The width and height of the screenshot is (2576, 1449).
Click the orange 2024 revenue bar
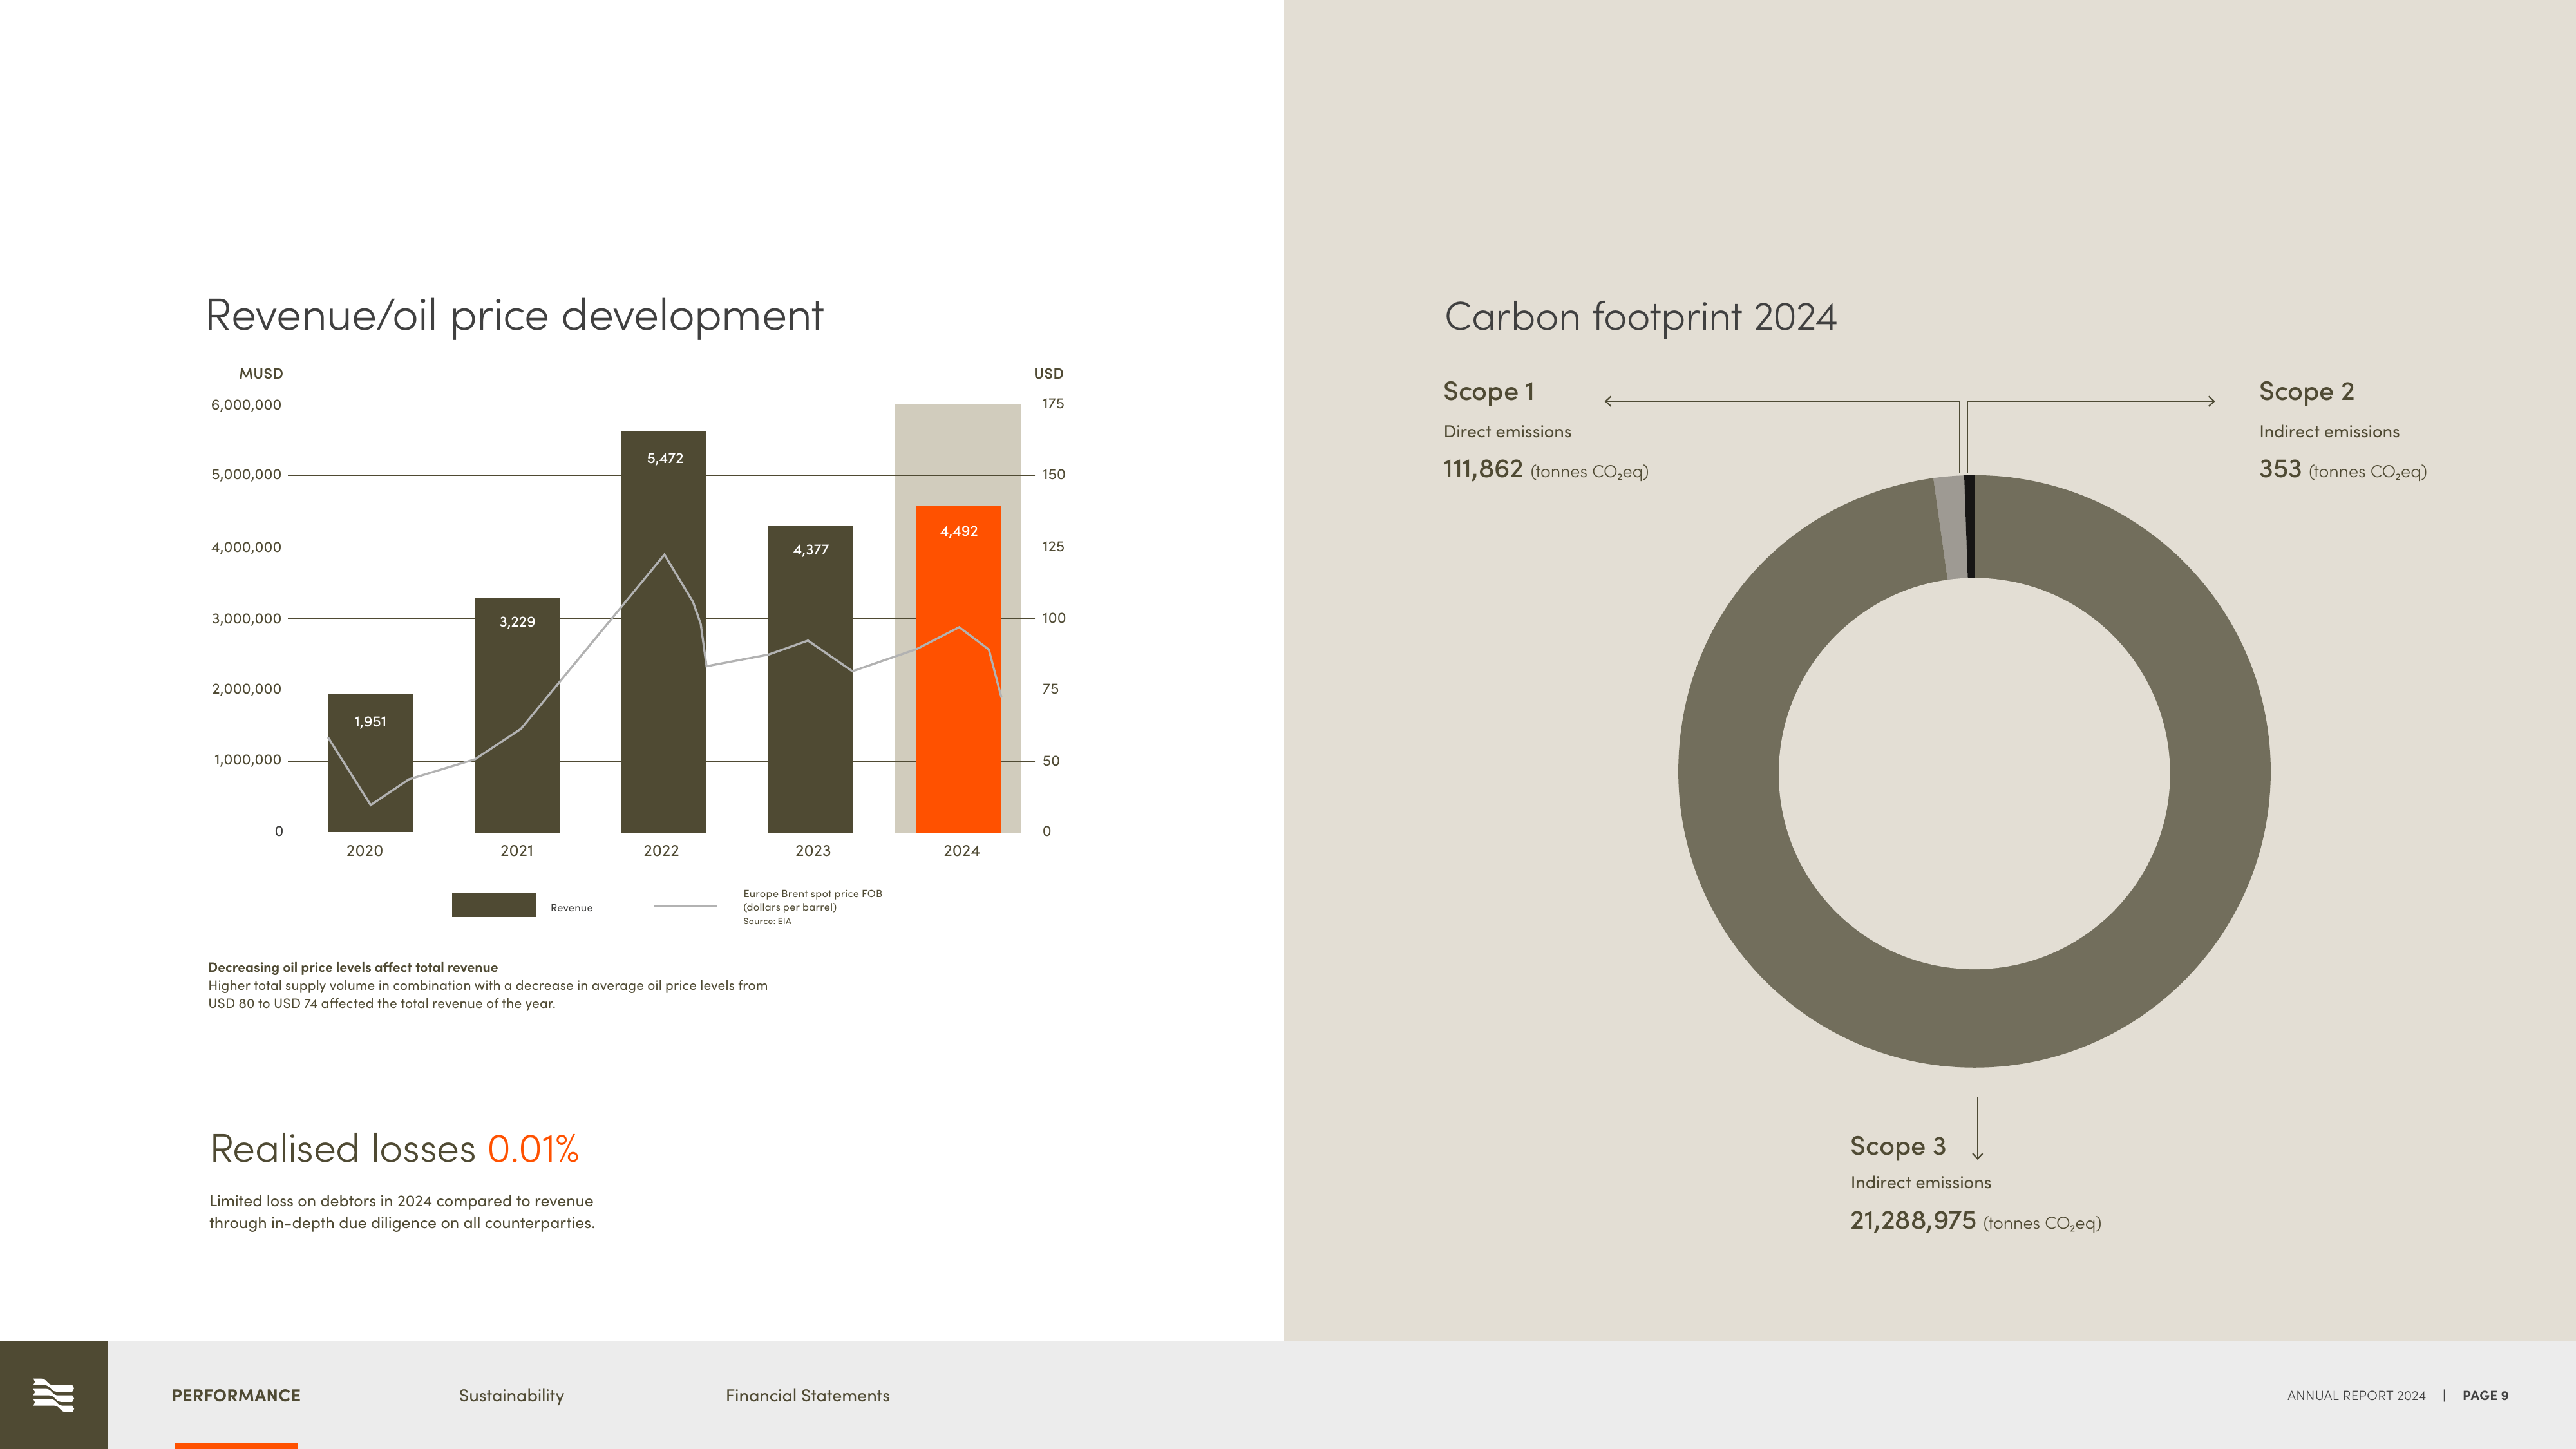point(958,669)
